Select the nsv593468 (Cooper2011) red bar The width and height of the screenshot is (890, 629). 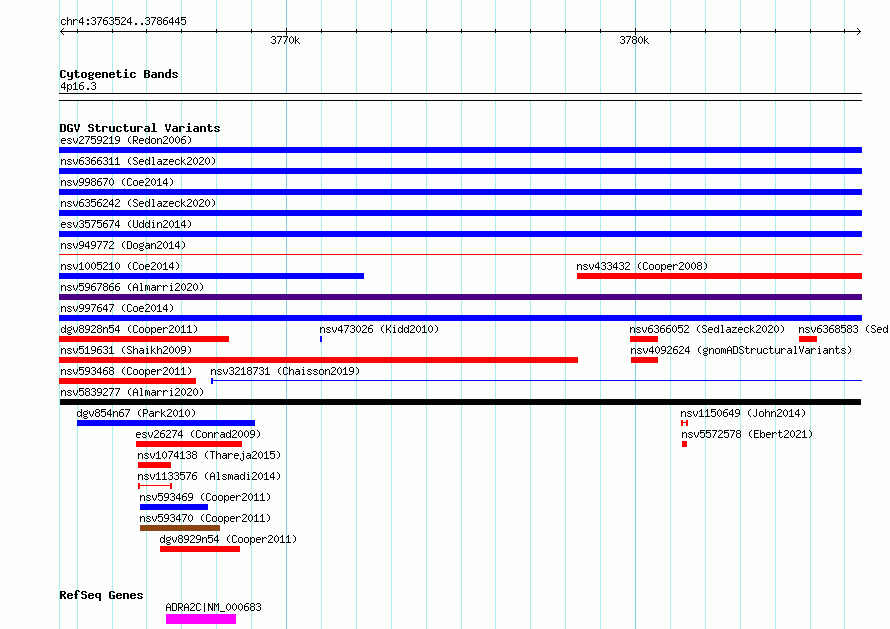coord(128,381)
